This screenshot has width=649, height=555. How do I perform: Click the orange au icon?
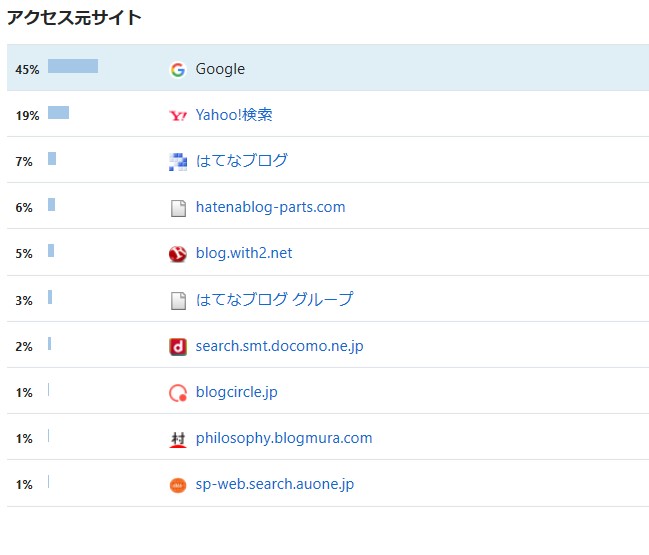[x=178, y=485]
